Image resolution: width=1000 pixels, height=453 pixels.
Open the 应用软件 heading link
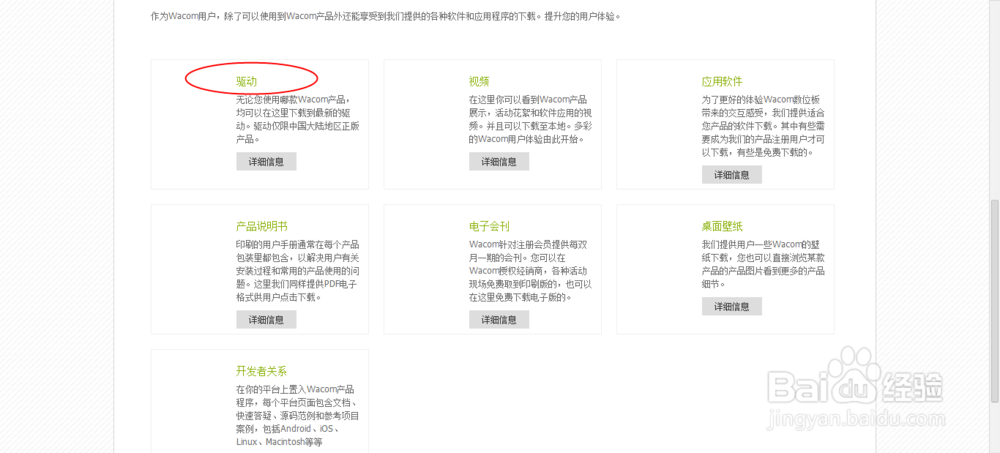coord(722,82)
